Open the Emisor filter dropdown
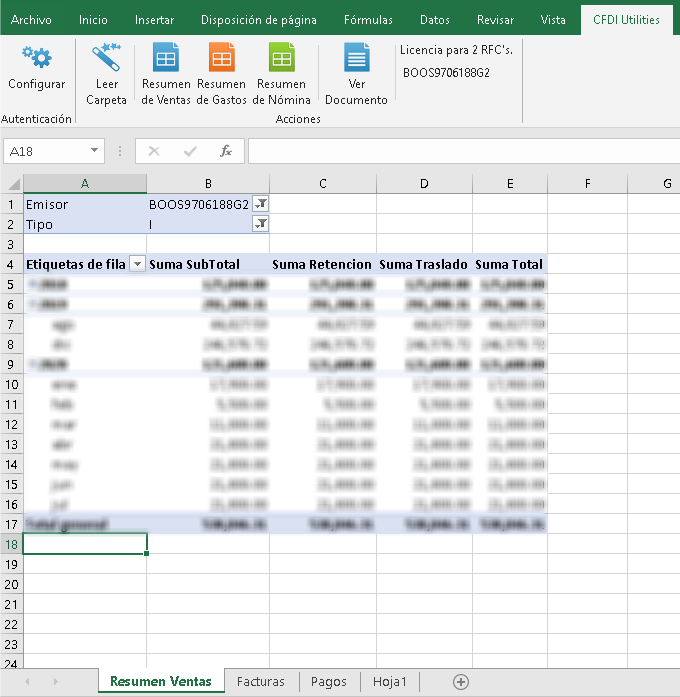Screen dimensions: 680x697 261,204
